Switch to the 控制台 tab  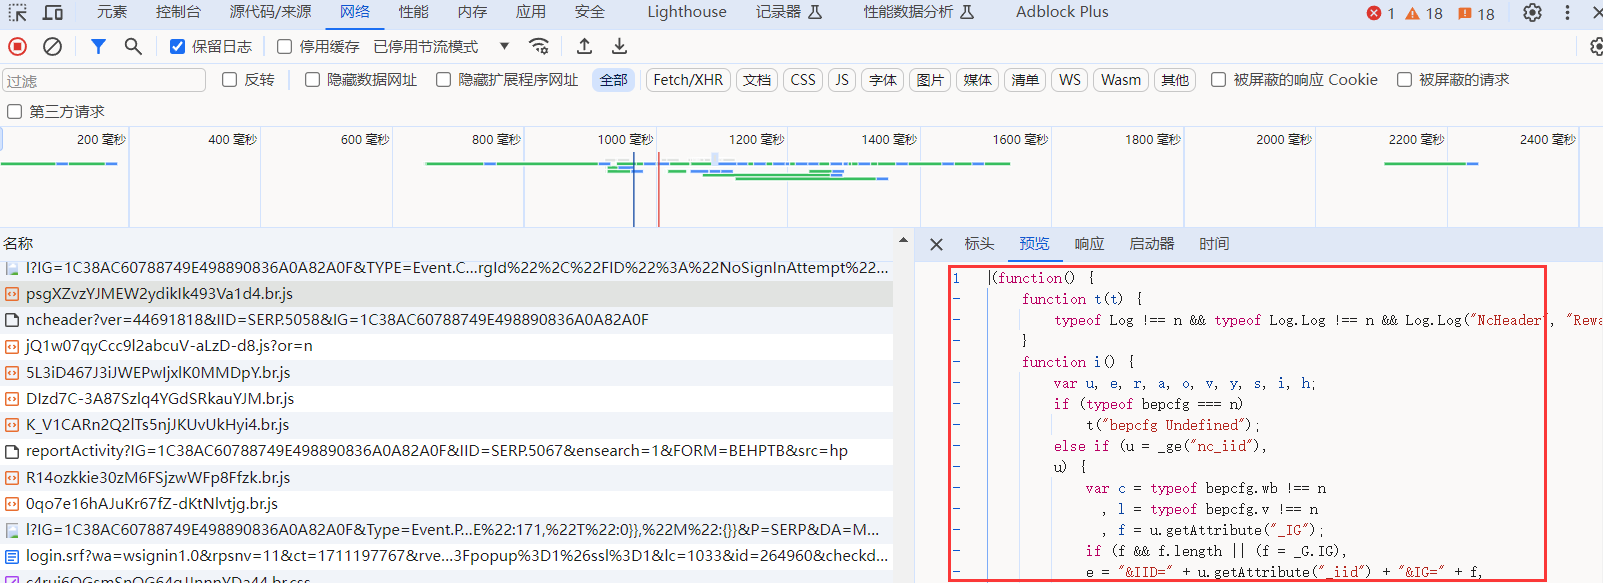point(178,12)
